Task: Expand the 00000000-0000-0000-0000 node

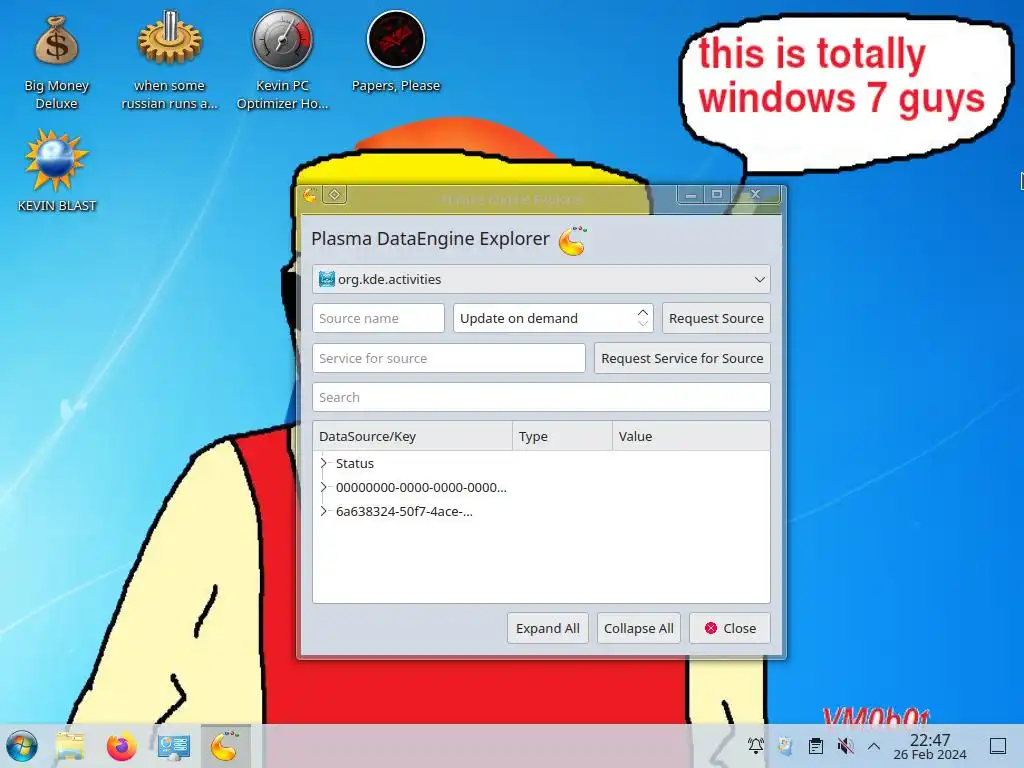Action: (x=323, y=487)
